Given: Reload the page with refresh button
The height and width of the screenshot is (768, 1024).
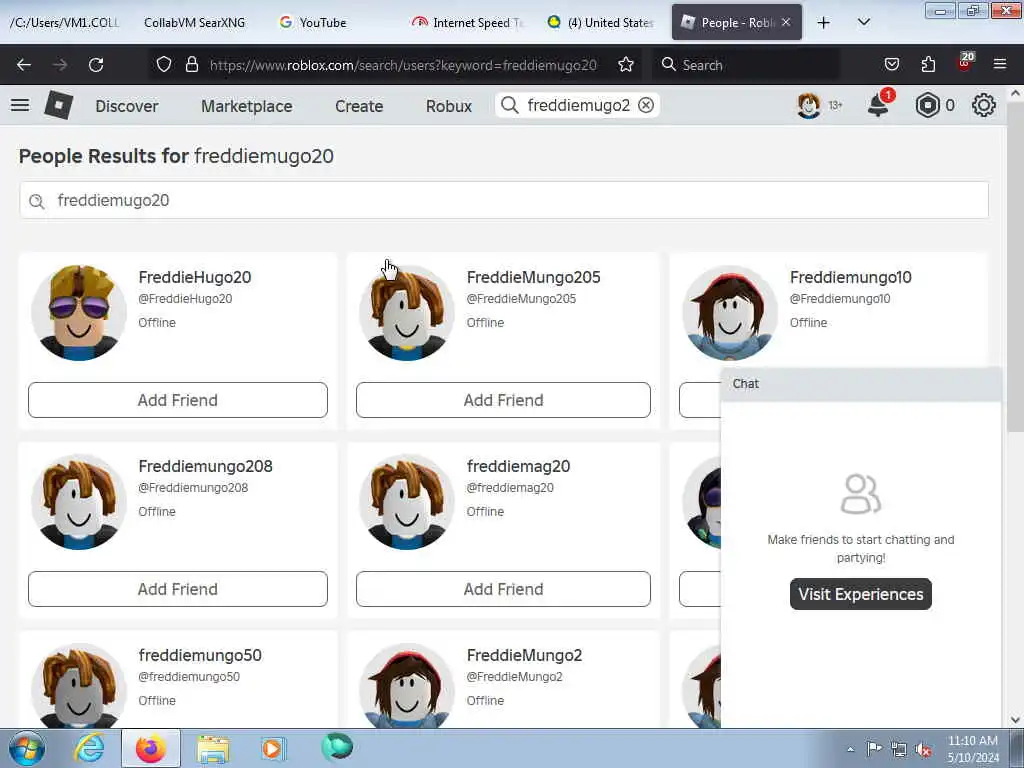Looking at the screenshot, I should [x=96, y=65].
